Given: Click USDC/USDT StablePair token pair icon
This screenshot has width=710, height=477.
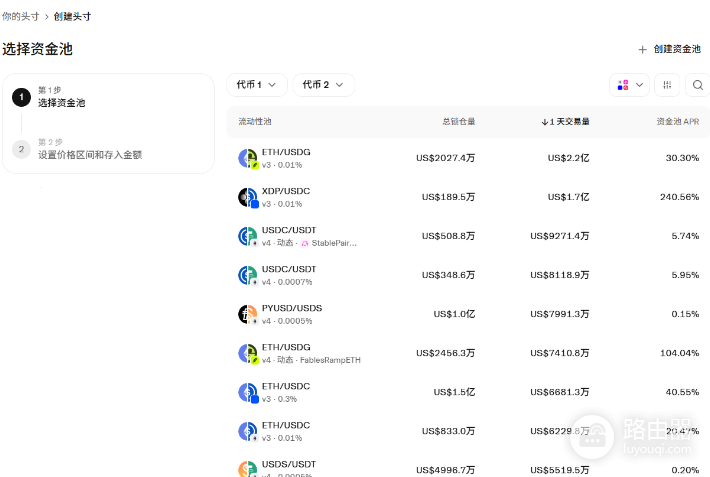Looking at the screenshot, I should [x=248, y=236].
